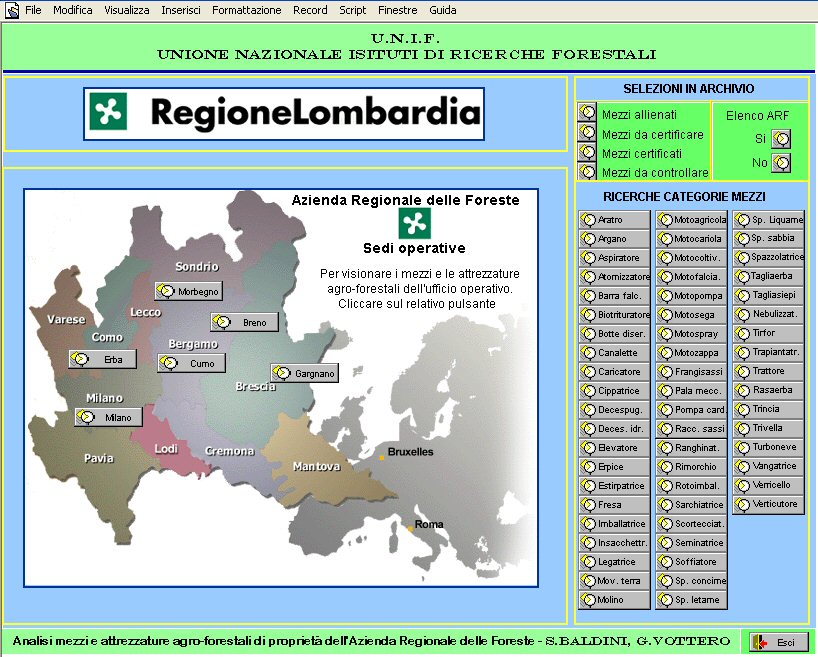Open the Finestre menu

[398, 10]
